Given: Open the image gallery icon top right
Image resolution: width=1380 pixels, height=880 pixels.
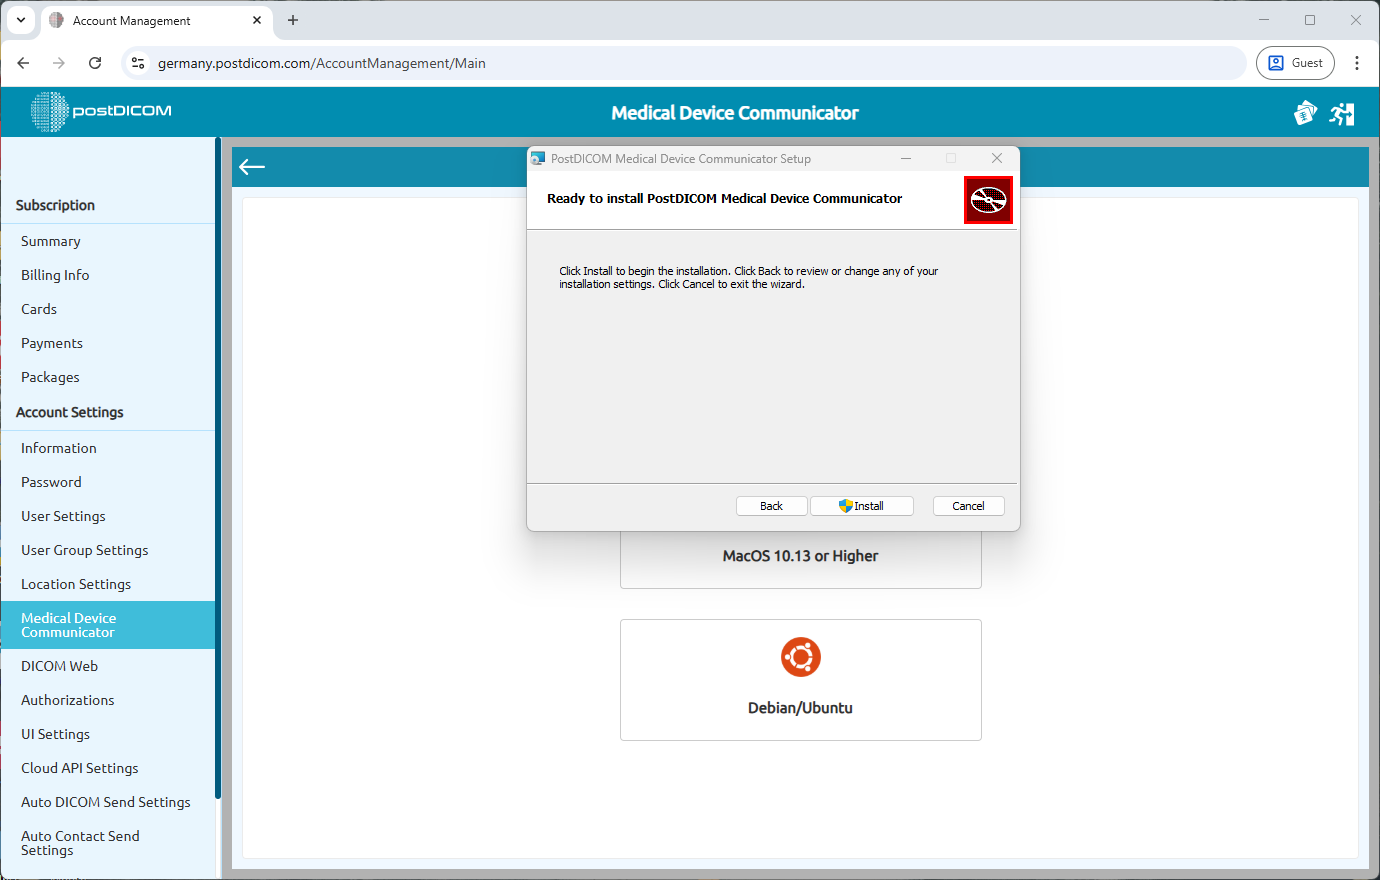Looking at the screenshot, I should point(1305,113).
